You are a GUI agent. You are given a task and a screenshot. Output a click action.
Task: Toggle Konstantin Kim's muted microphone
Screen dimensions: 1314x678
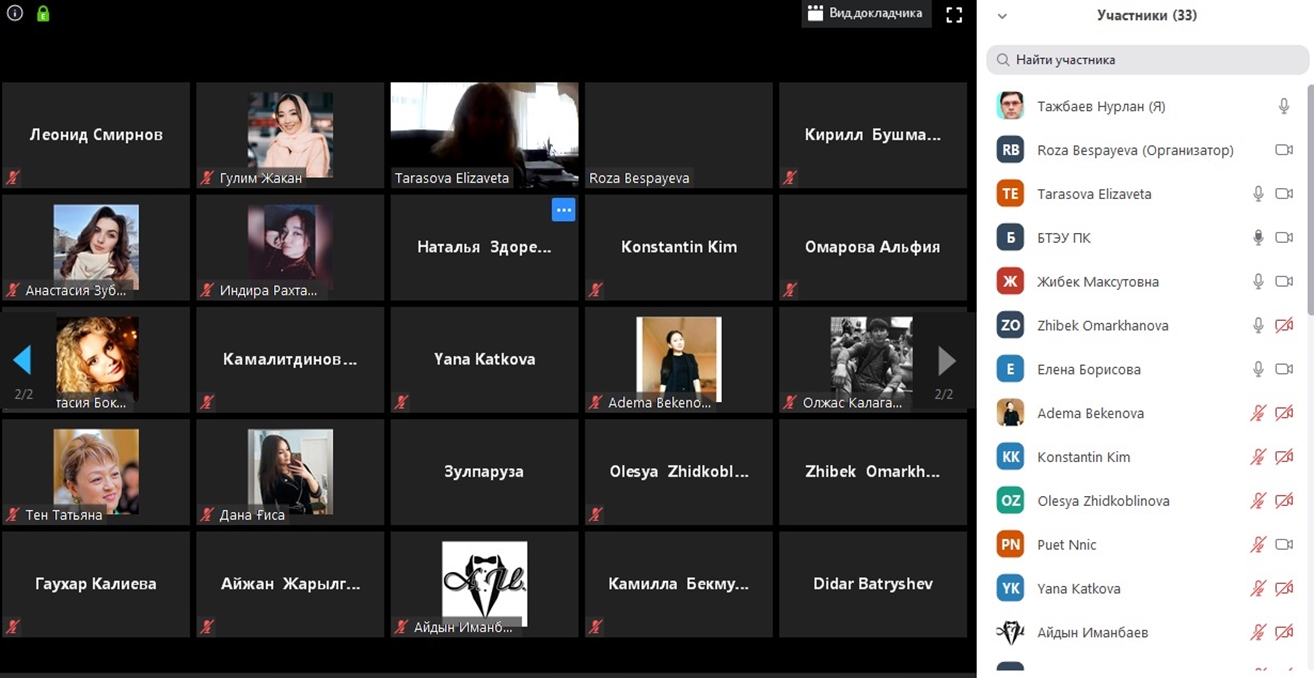tap(1259, 457)
